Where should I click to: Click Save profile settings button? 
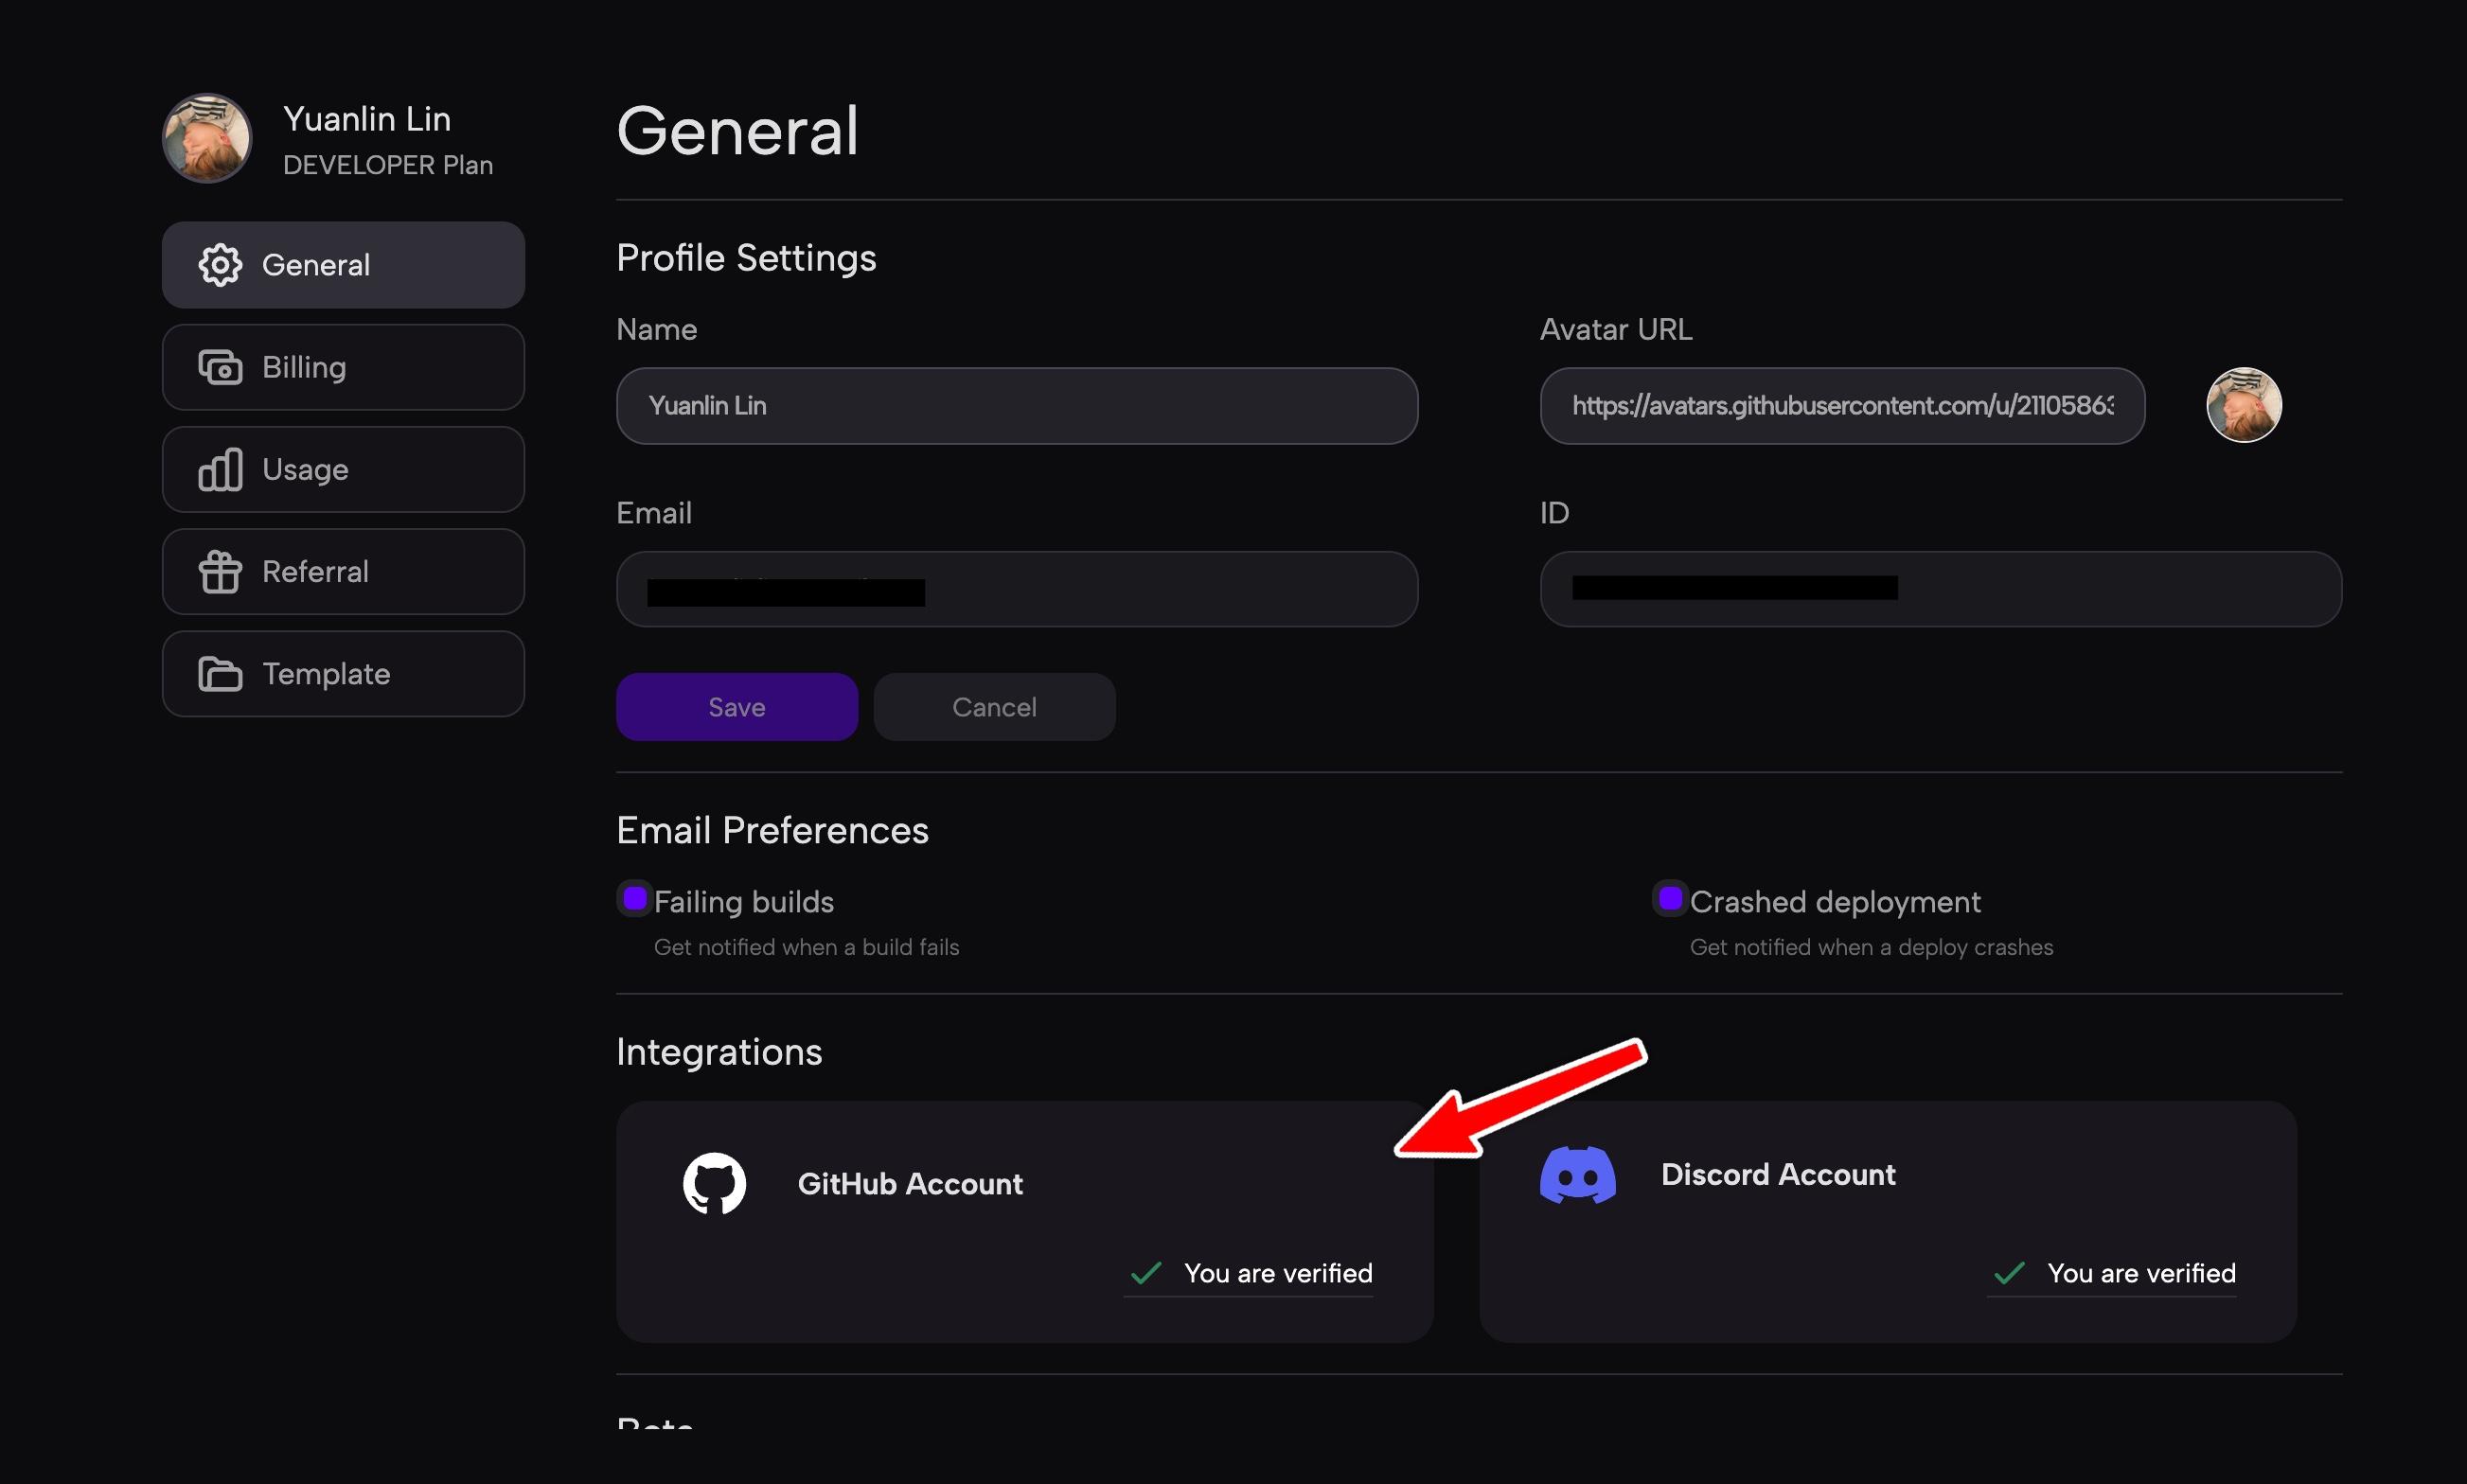tap(737, 707)
